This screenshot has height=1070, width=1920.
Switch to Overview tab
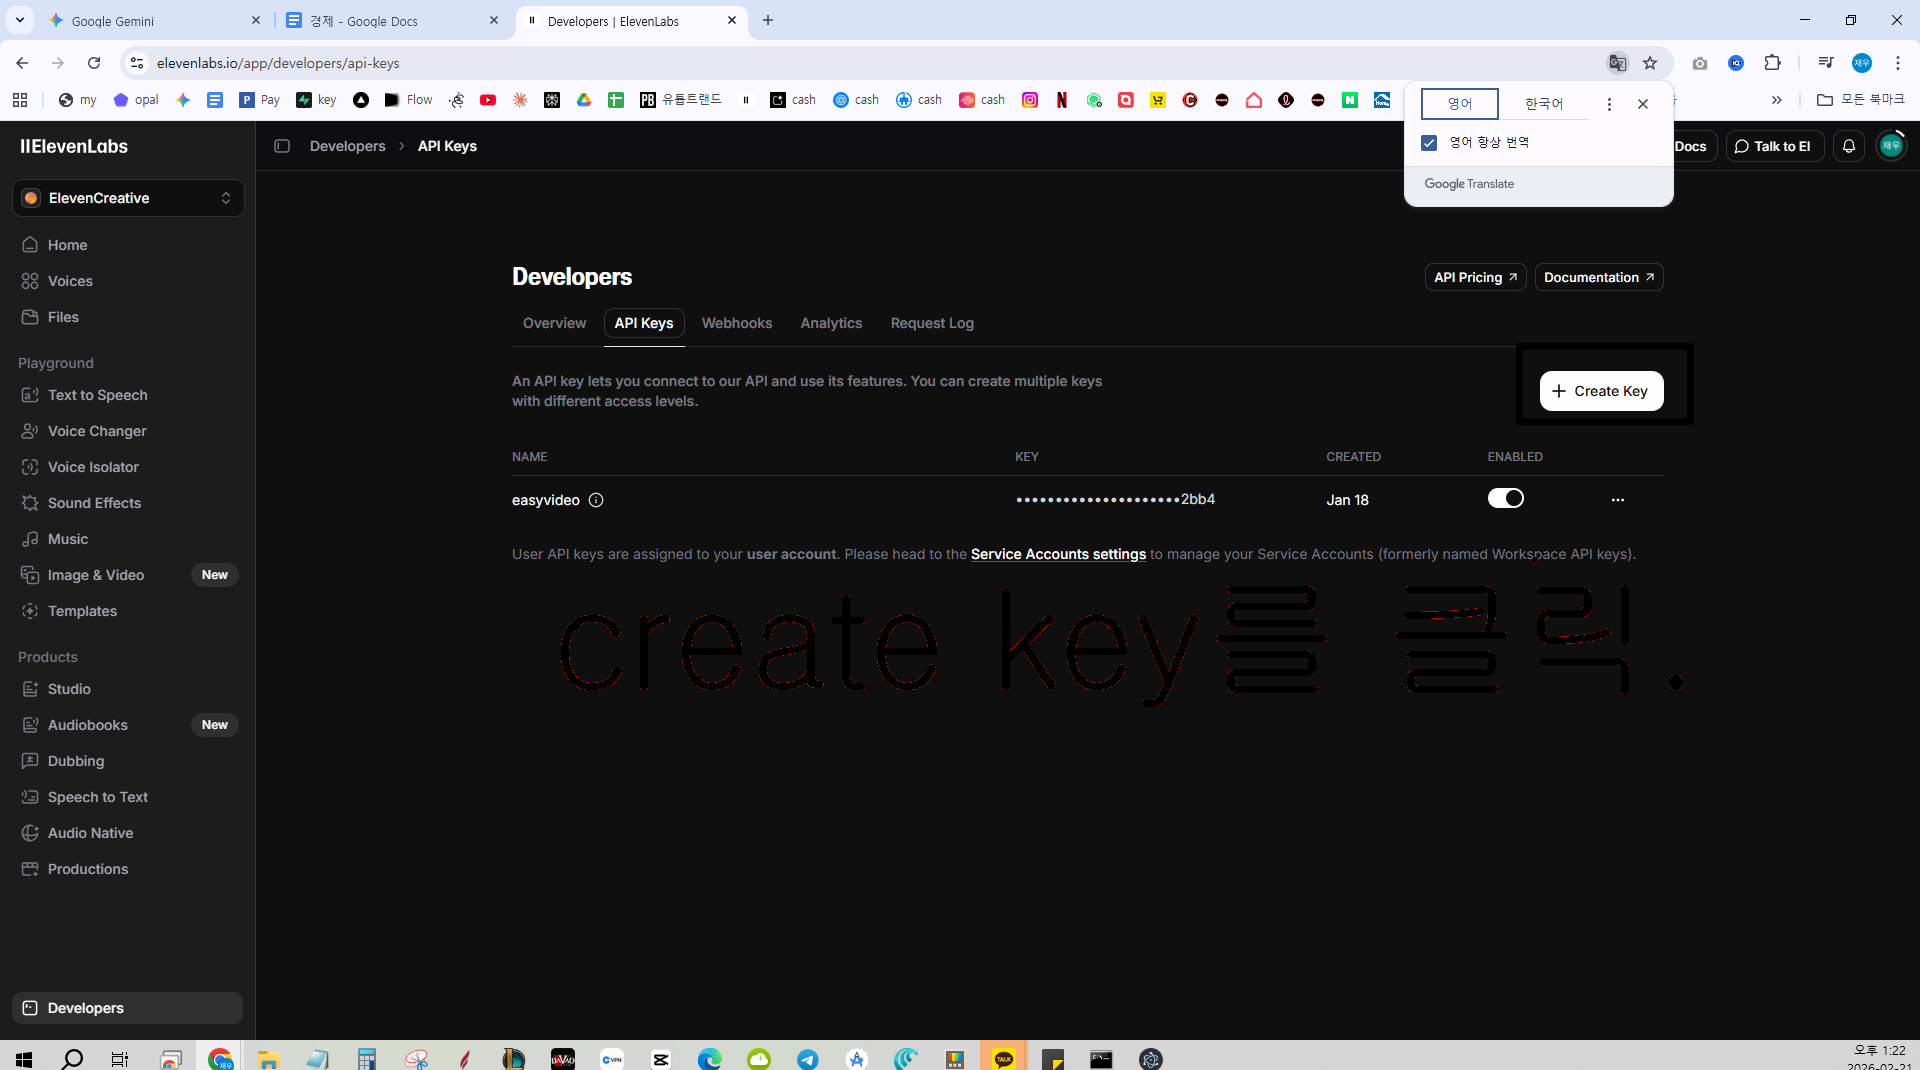[x=554, y=323]
